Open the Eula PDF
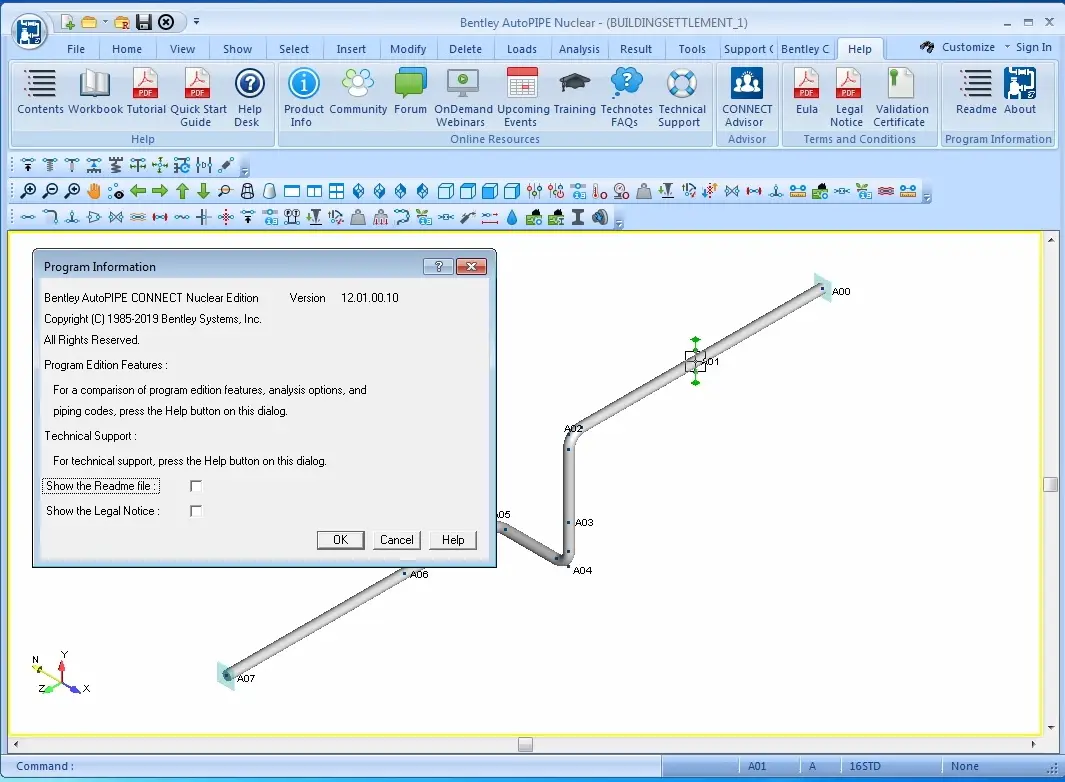 [806, 92]
